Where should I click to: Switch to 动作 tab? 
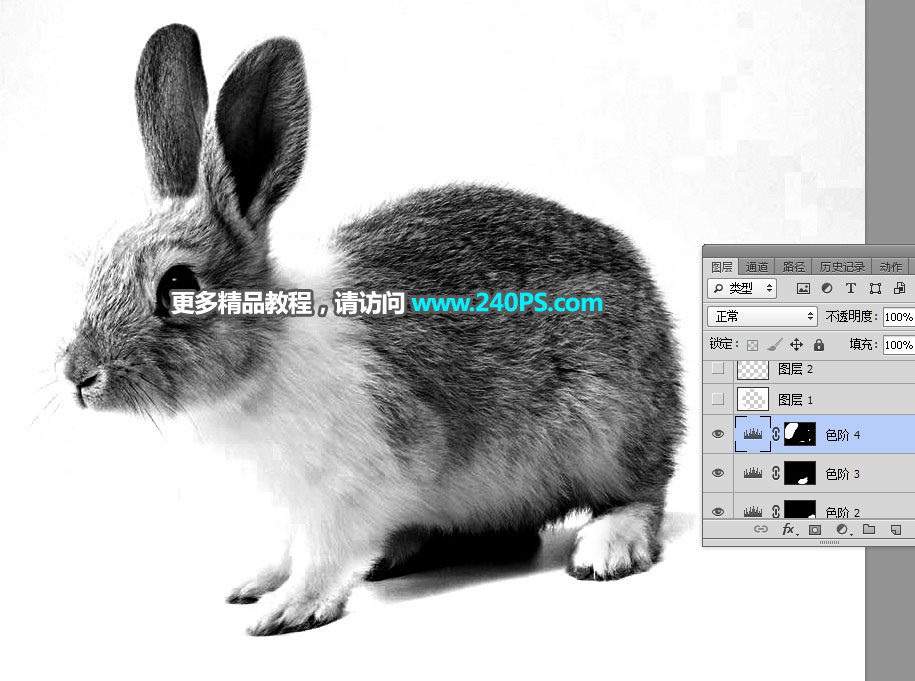(890, 267)
